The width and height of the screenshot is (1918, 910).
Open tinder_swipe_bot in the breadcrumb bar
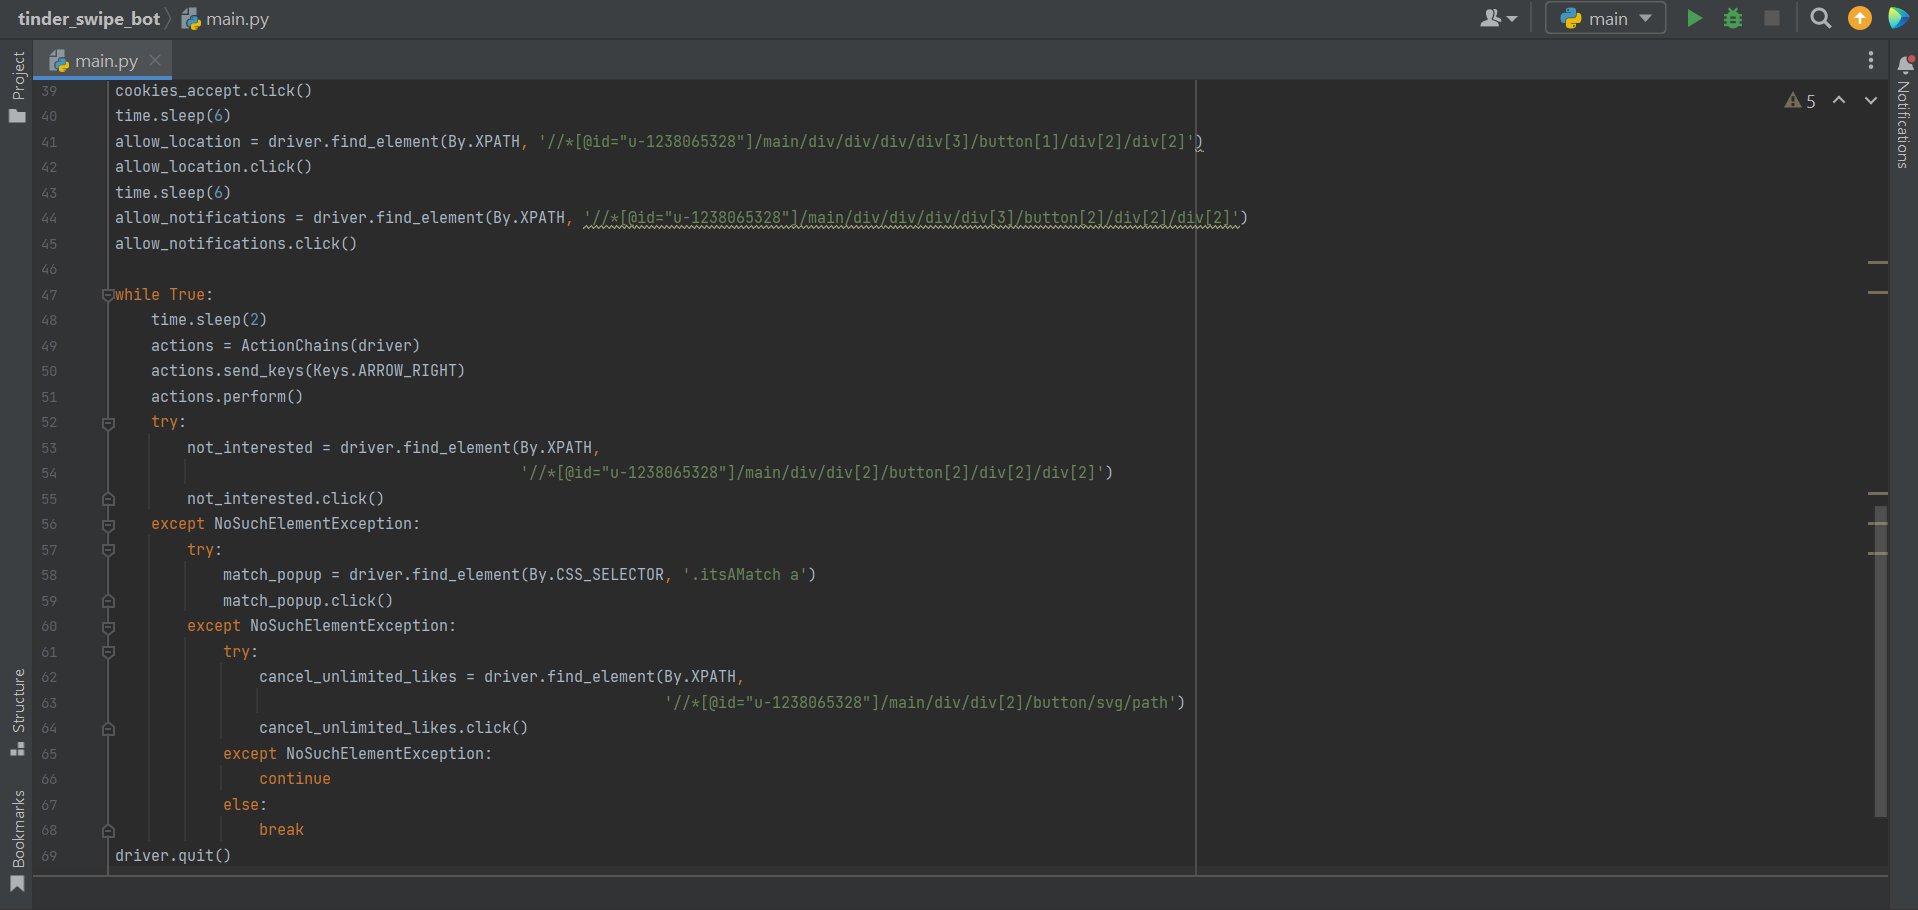tap(88, 17)
